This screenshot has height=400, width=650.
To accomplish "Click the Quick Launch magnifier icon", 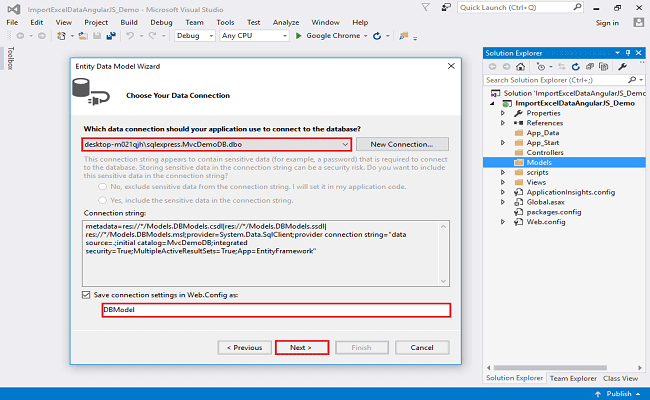I will pyautogui.click(x=577, y=7).
